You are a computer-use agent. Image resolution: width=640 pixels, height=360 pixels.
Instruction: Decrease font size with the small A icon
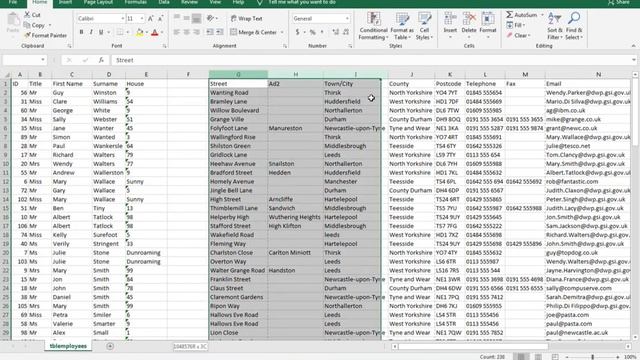160,19
